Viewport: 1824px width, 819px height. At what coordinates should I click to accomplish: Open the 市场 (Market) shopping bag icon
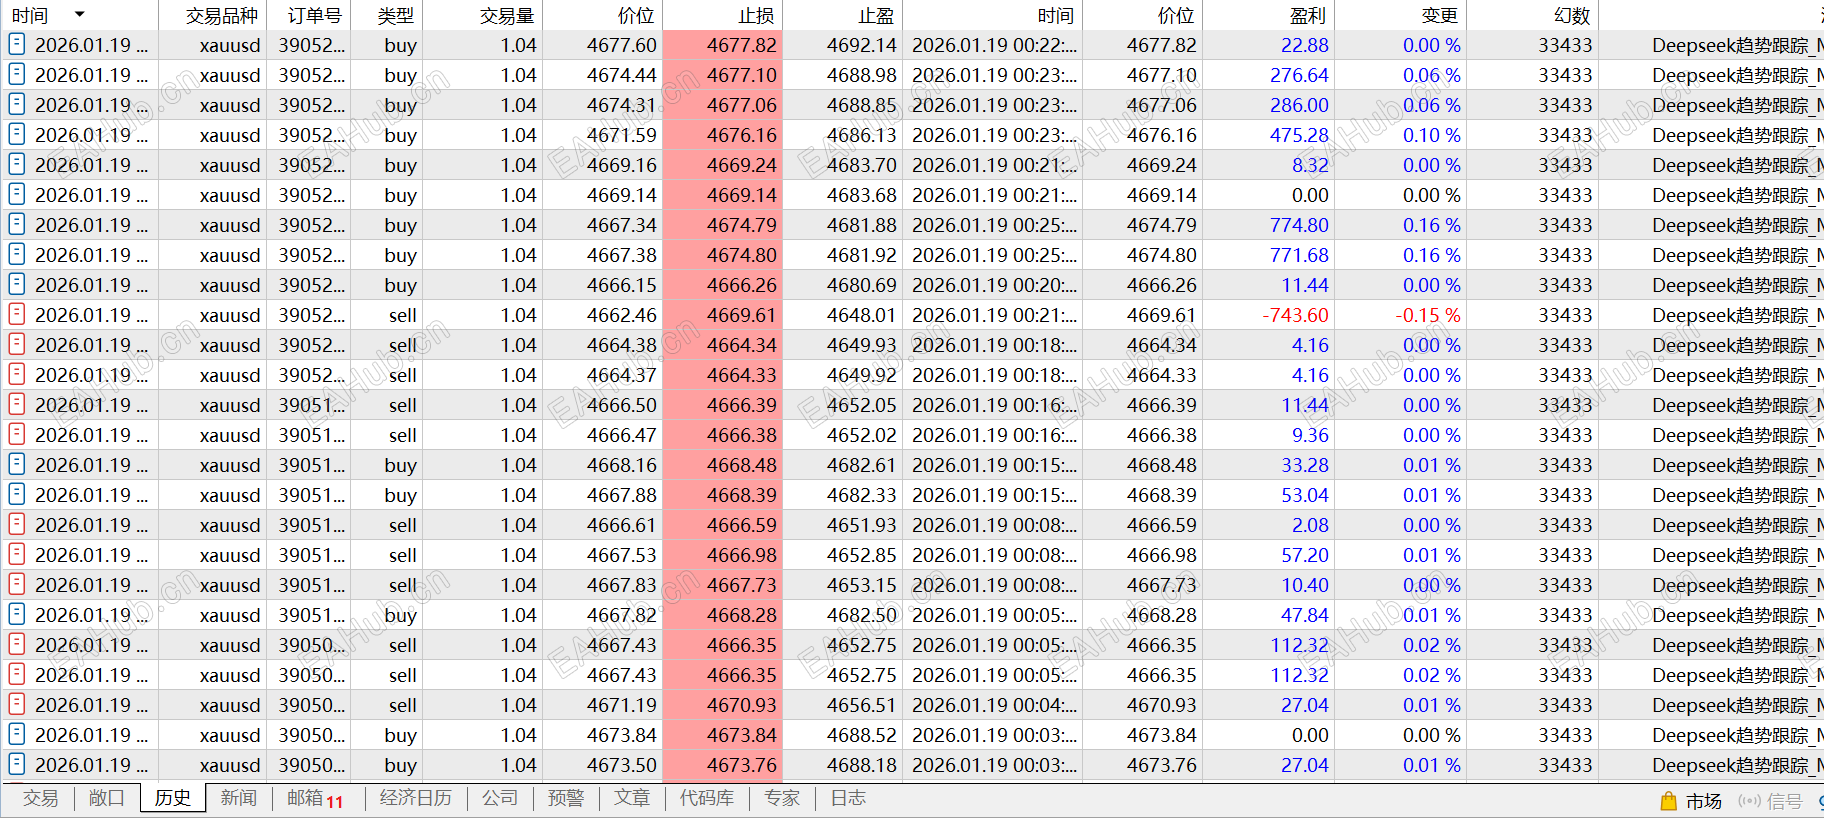(x=1668, y=801)
